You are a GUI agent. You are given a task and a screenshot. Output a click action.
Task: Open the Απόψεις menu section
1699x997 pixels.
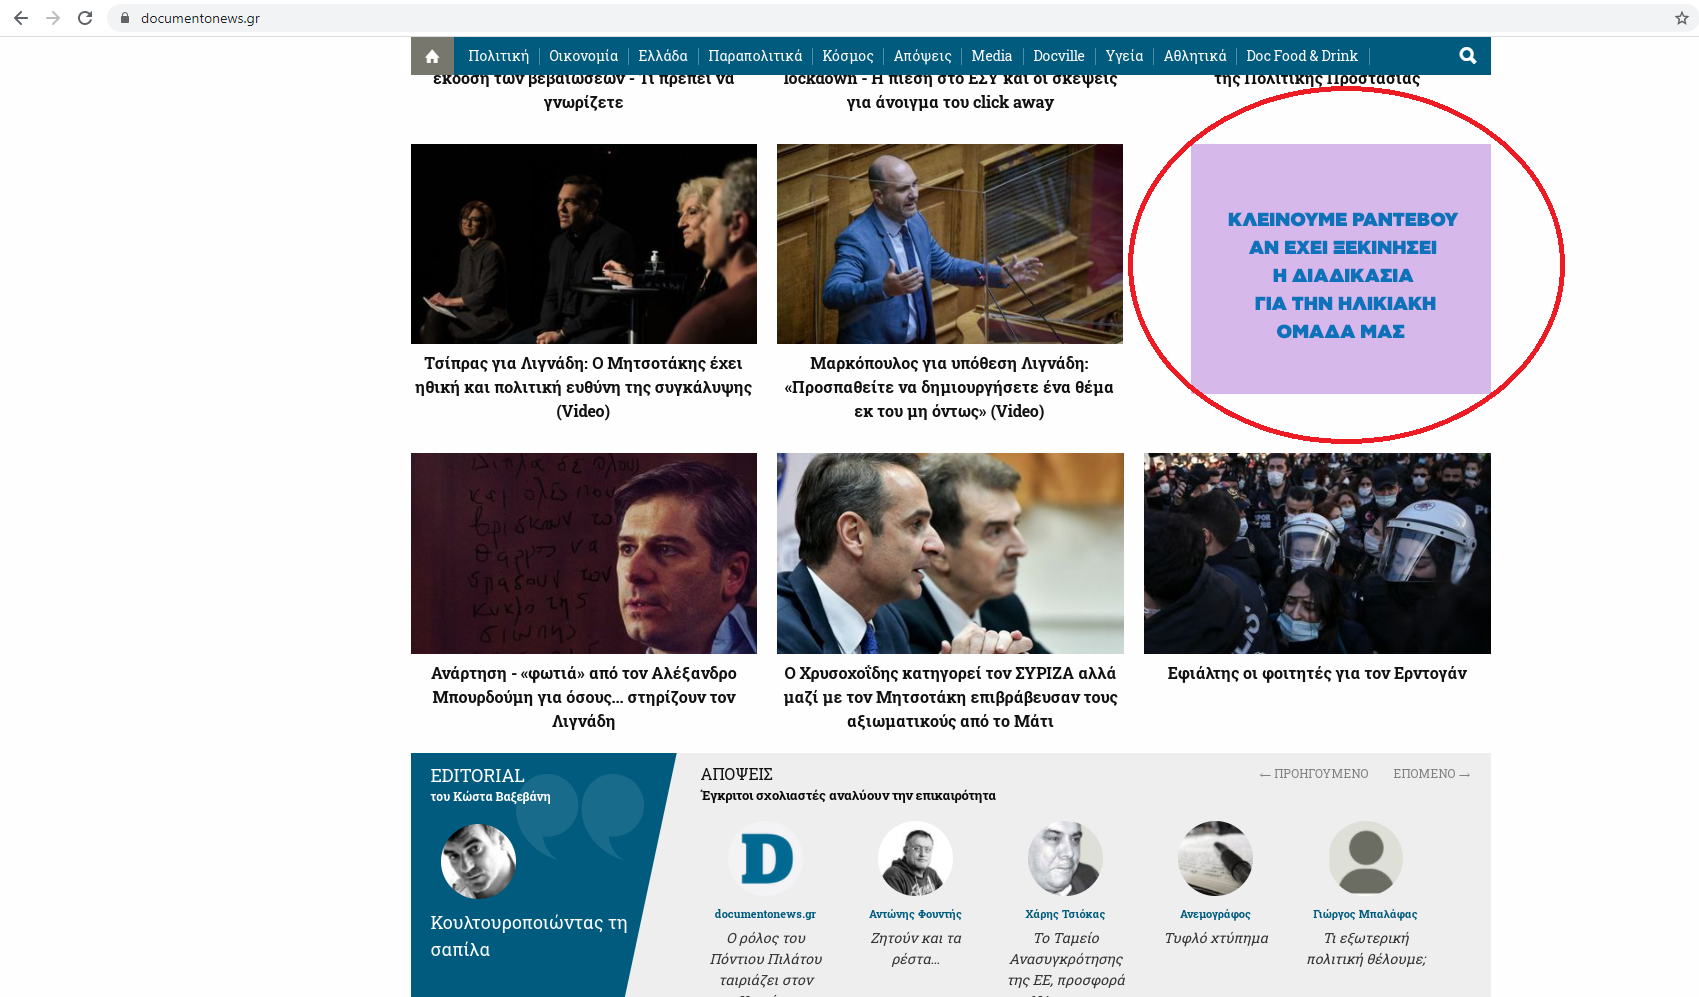[922, 56]
